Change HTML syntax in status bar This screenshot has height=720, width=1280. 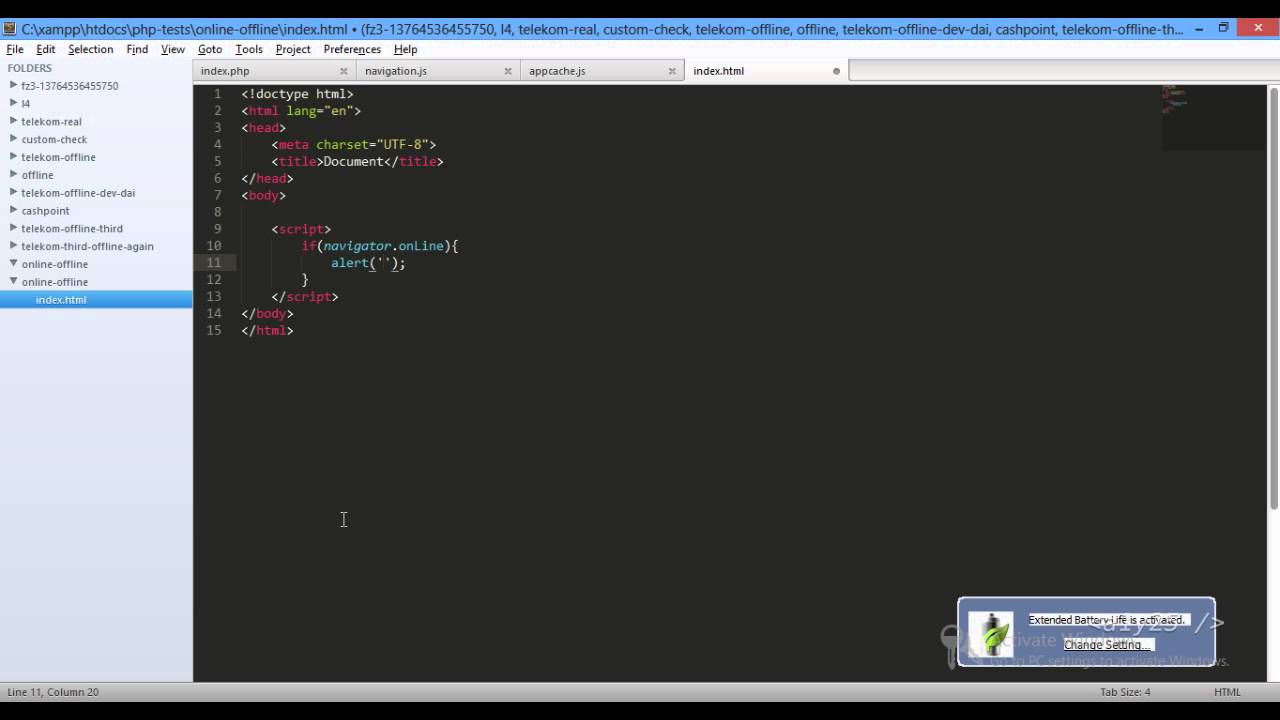coord(1227,692)
